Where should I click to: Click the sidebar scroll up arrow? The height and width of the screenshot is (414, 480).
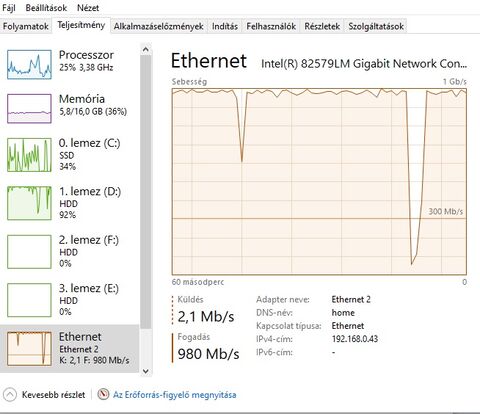(x=146, y=50)
